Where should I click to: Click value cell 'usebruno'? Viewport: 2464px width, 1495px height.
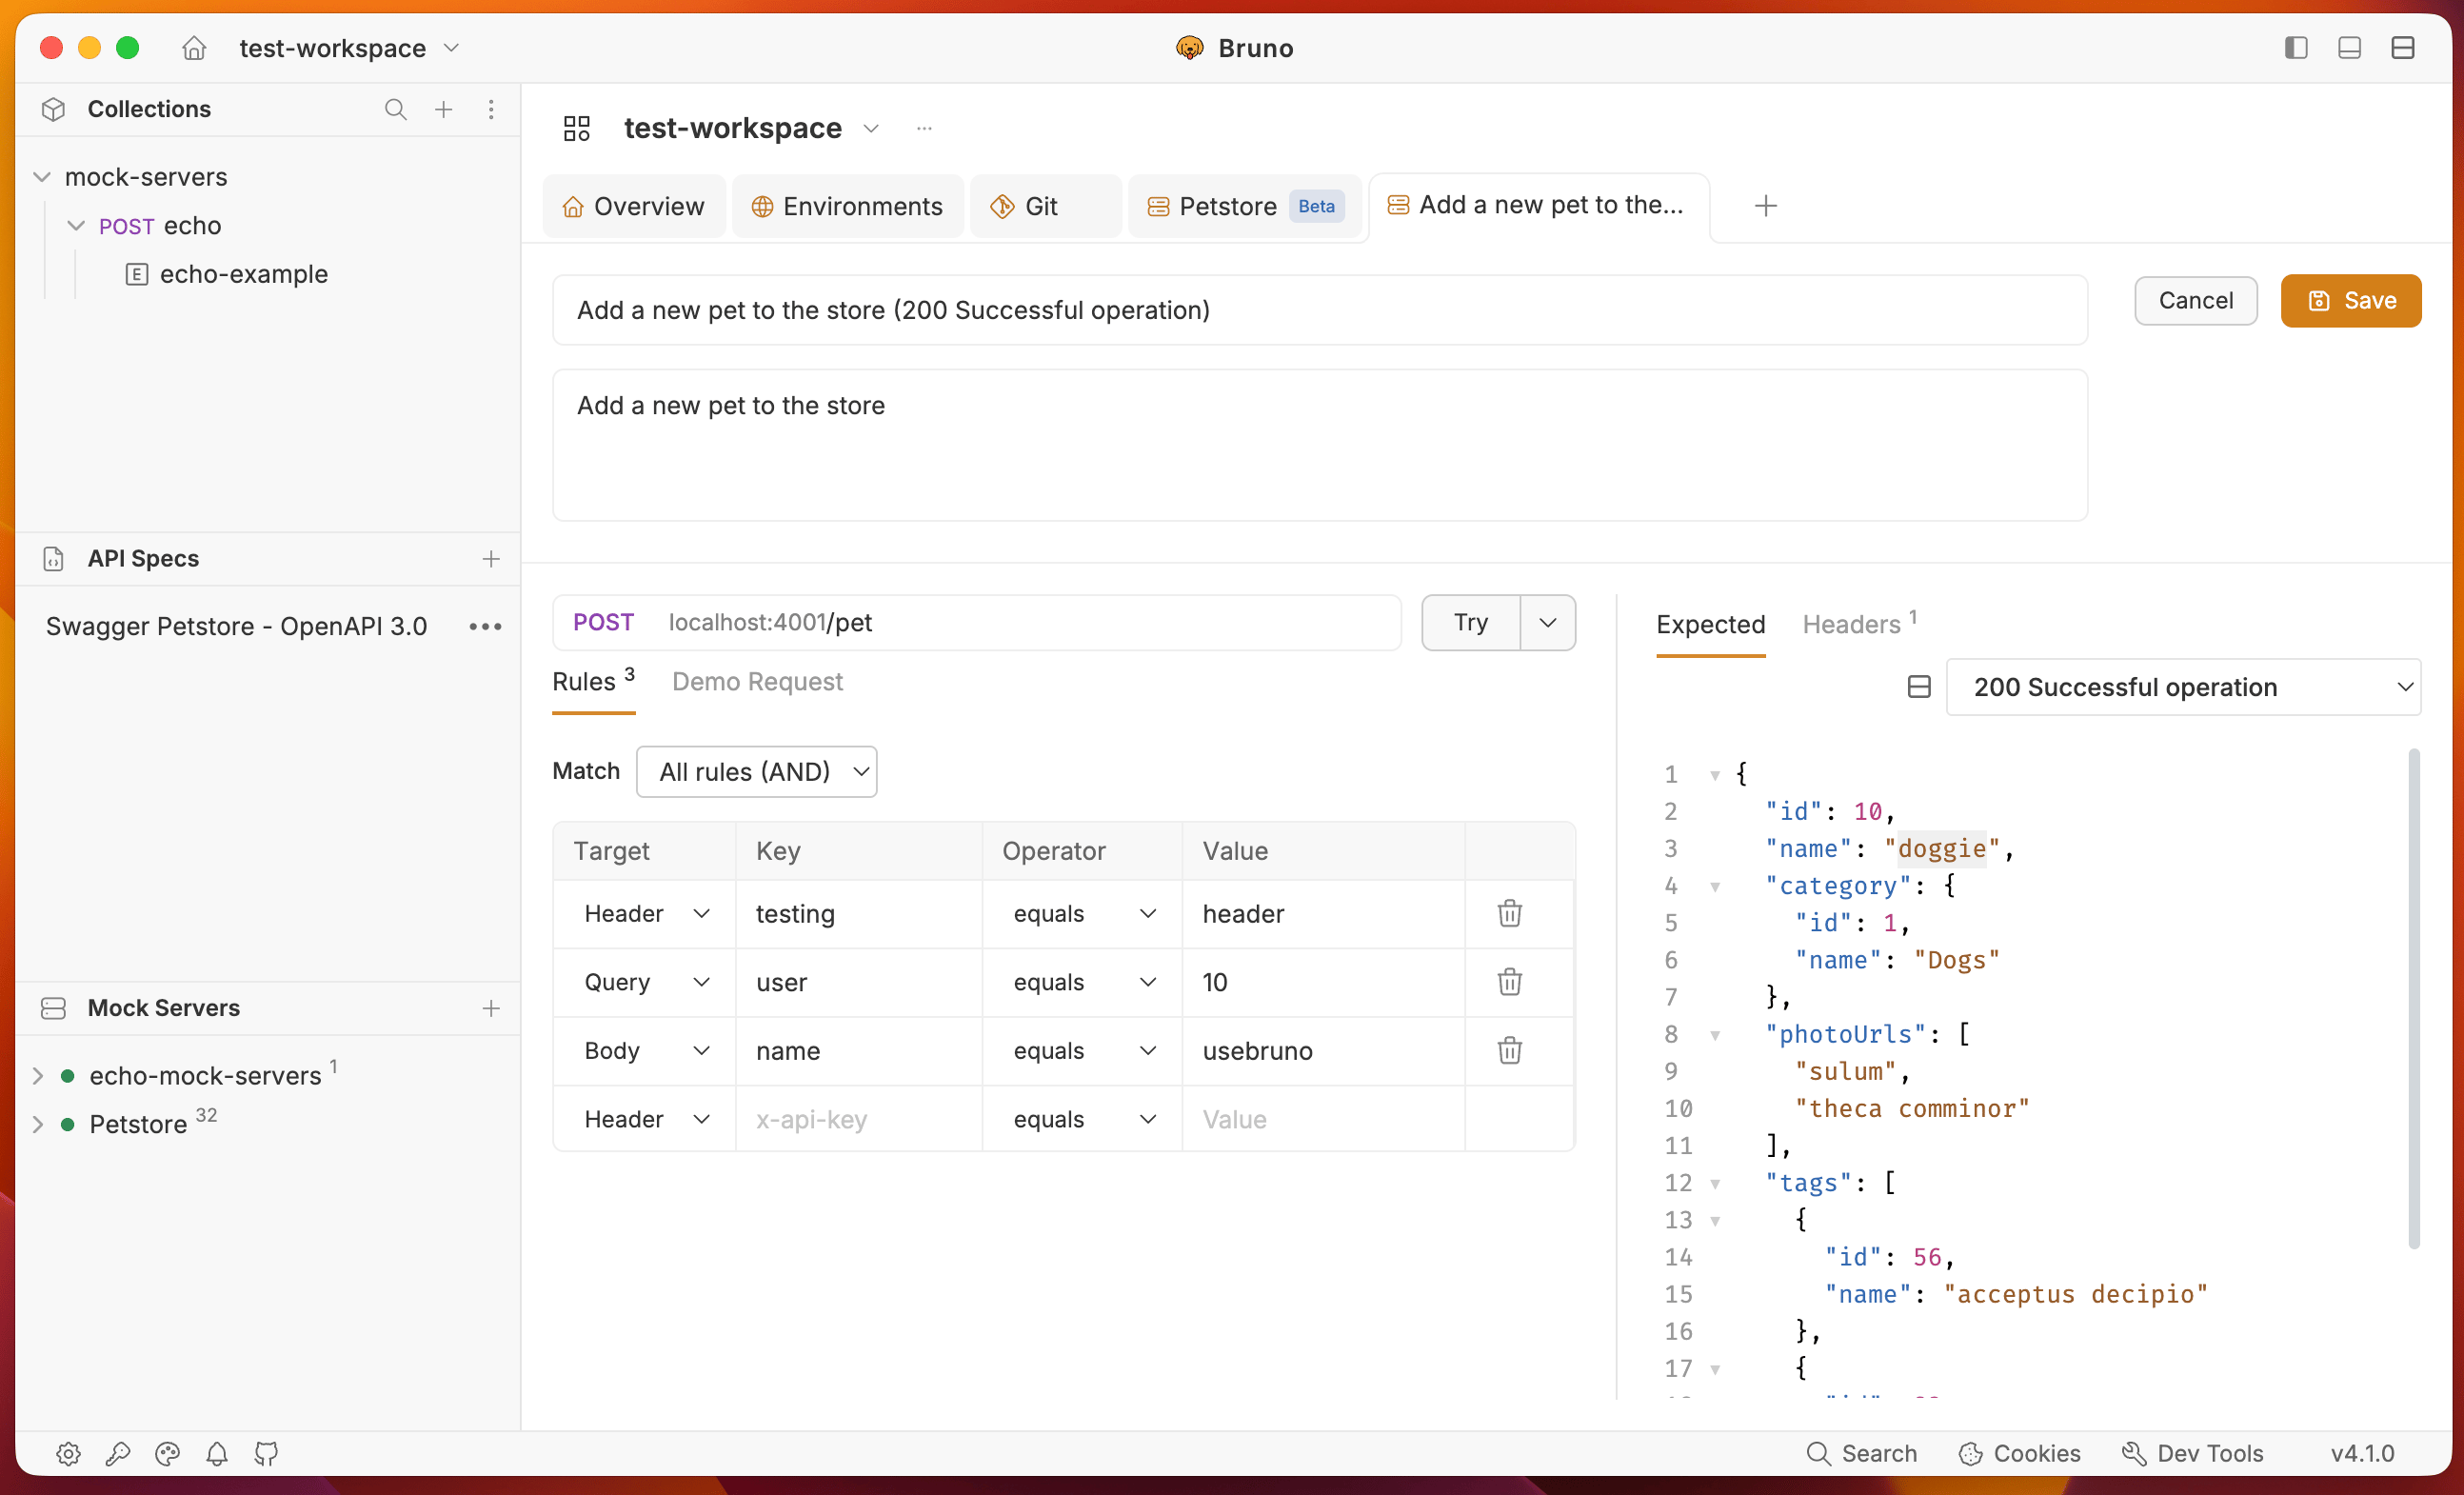(1323, 1051)
